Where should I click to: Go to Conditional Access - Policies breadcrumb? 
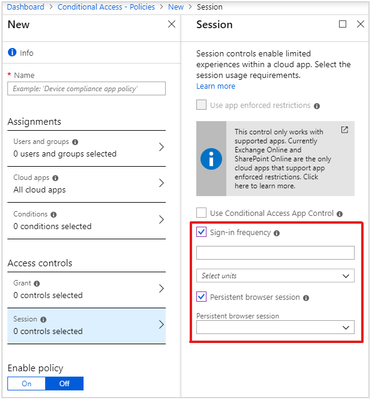coord(106,7)
